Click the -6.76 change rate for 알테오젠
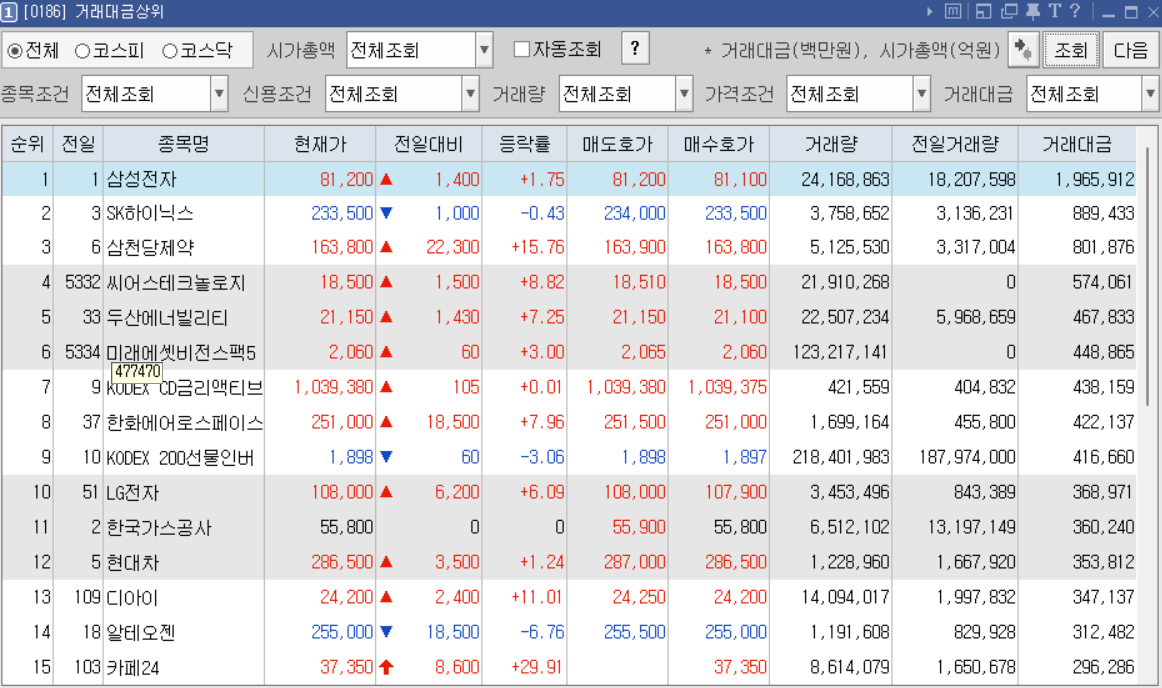1162x688 pixels. point(542,632)
